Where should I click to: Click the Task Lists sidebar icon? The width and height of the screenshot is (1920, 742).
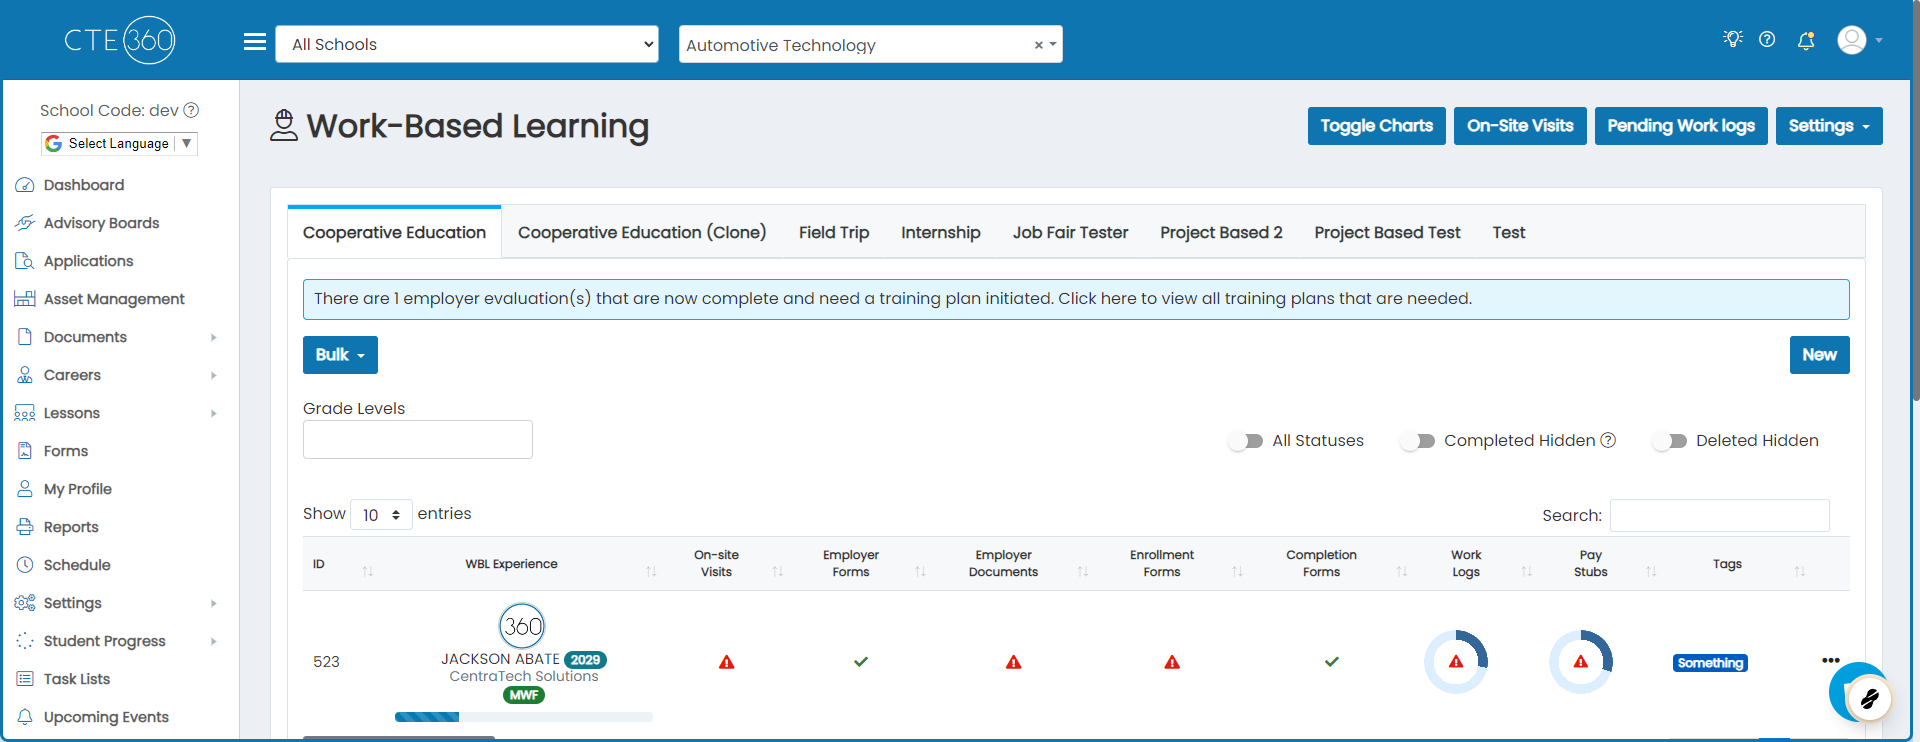pos(25,679)
